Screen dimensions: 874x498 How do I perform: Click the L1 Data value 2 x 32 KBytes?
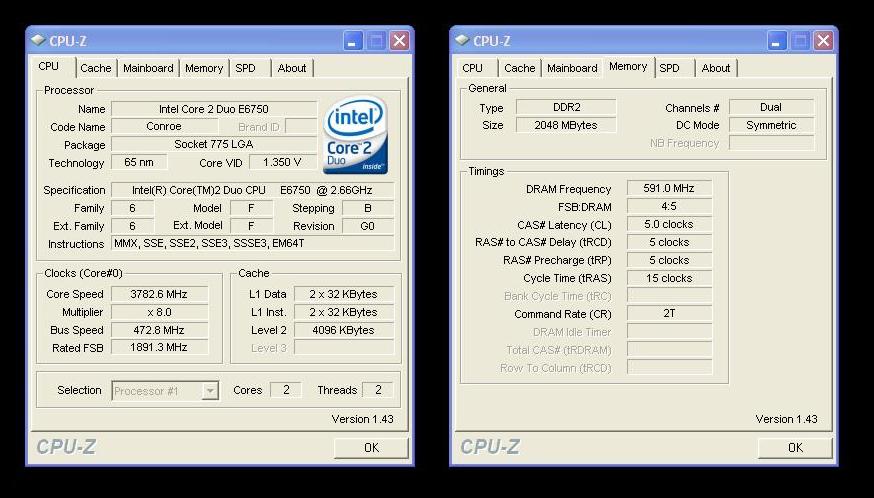click(x=344, y=294)
